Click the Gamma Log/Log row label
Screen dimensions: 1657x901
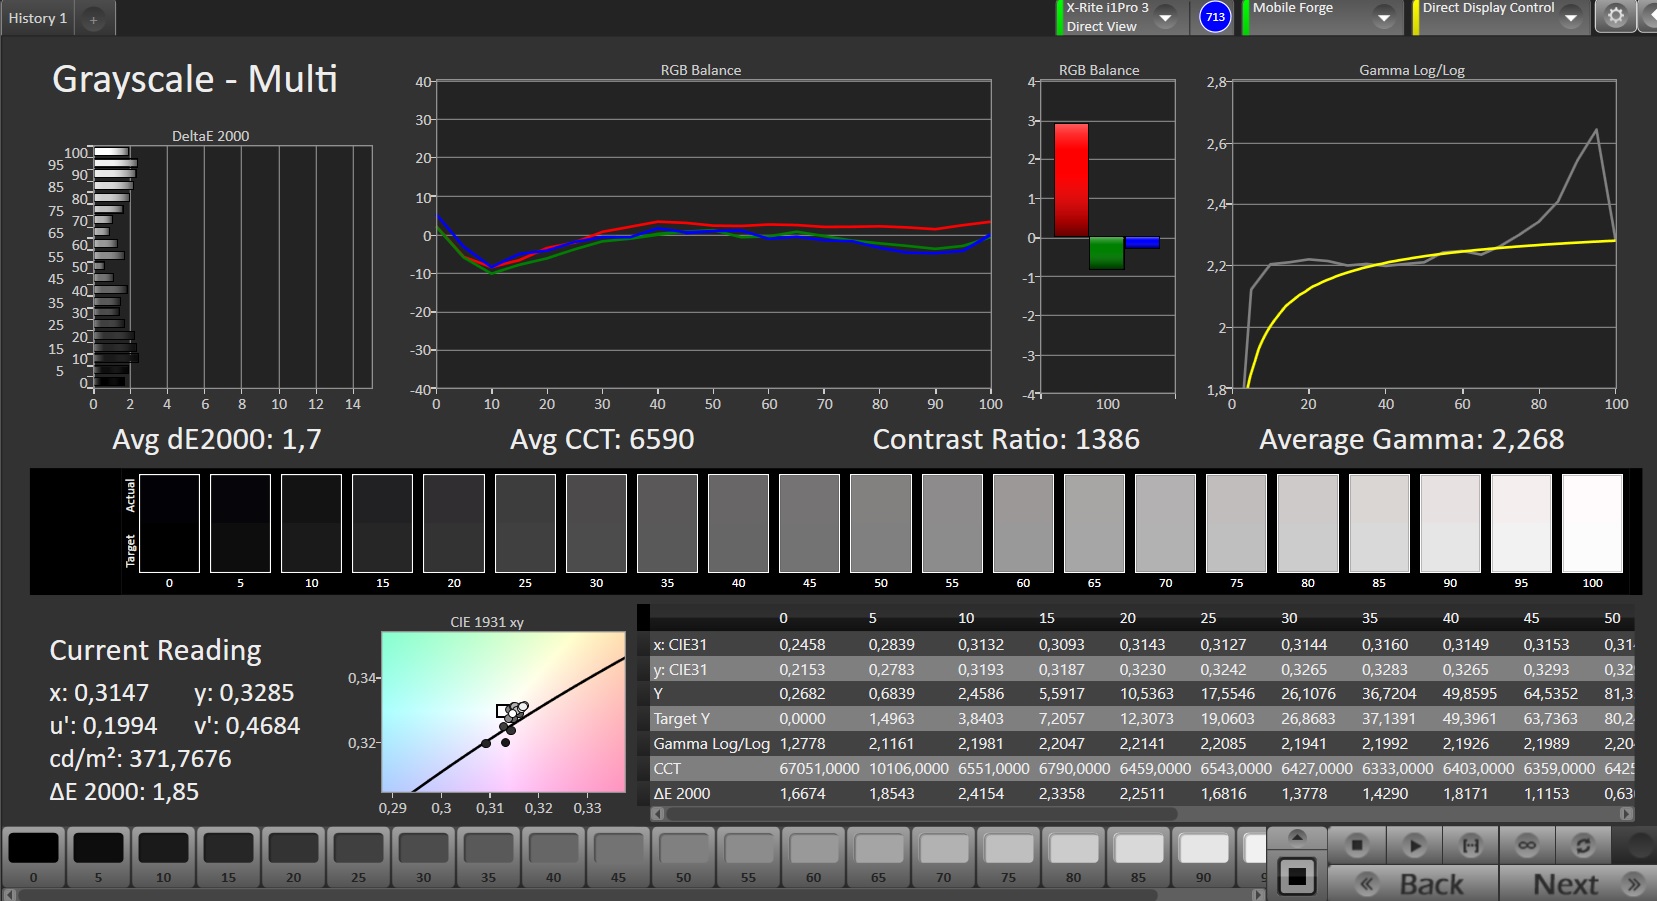tap(711, 744)
